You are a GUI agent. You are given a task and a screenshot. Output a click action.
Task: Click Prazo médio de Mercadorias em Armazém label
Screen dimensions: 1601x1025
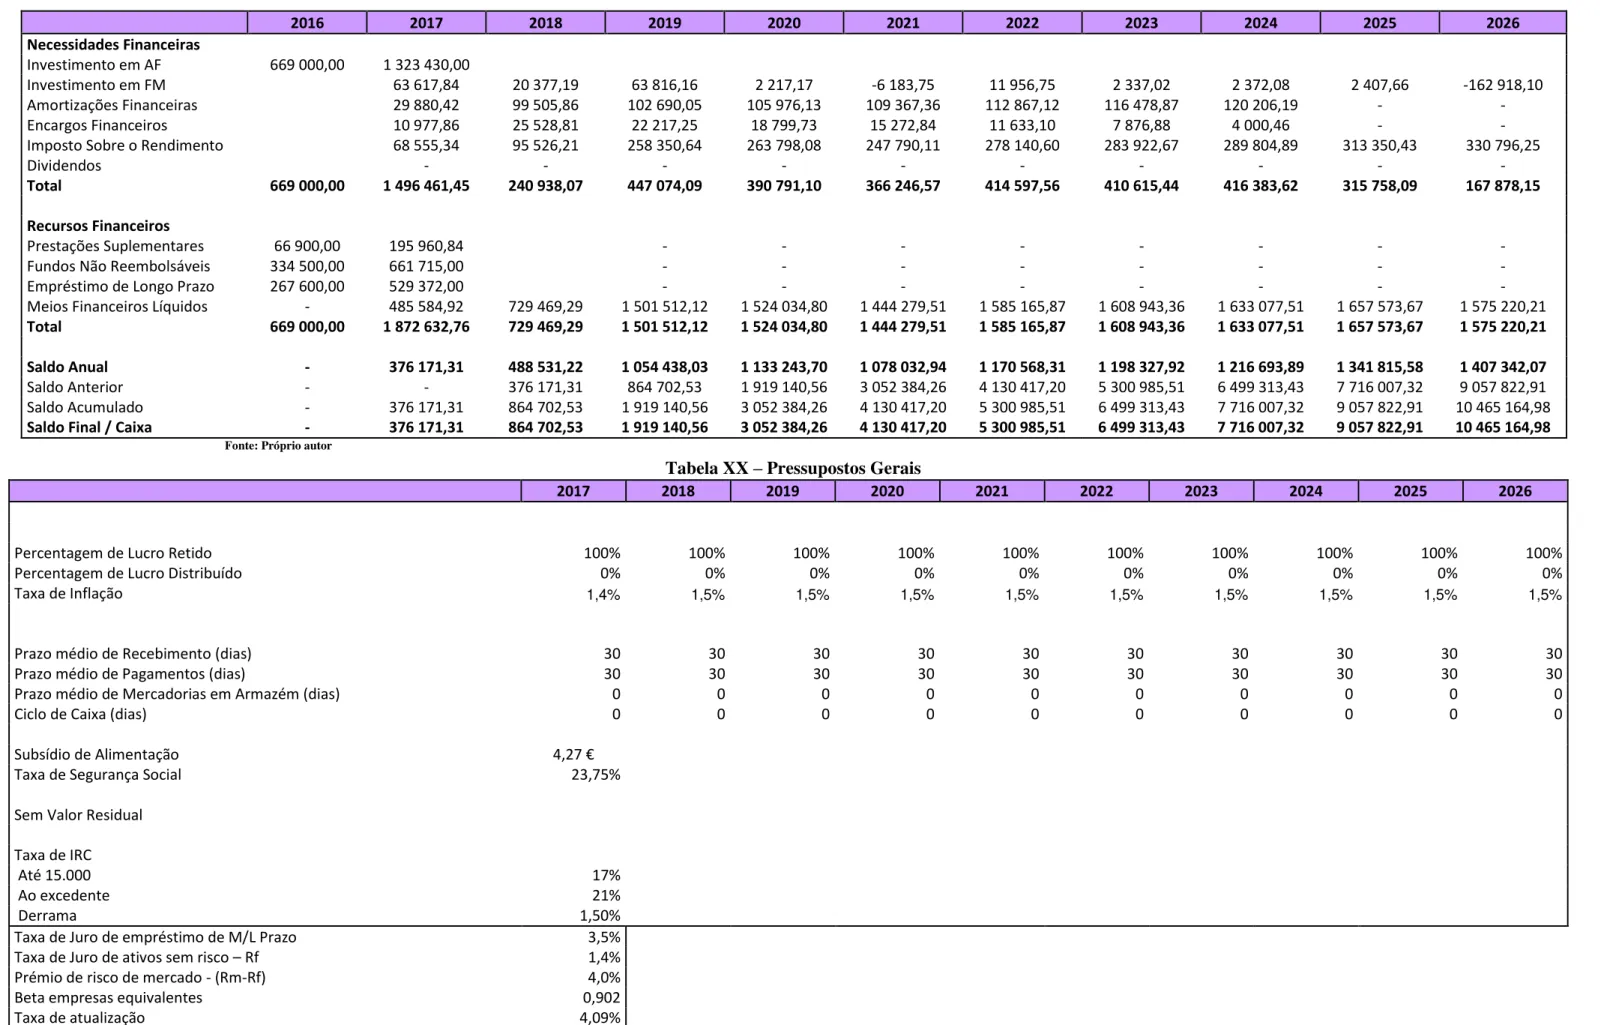(x=177, y=694)
